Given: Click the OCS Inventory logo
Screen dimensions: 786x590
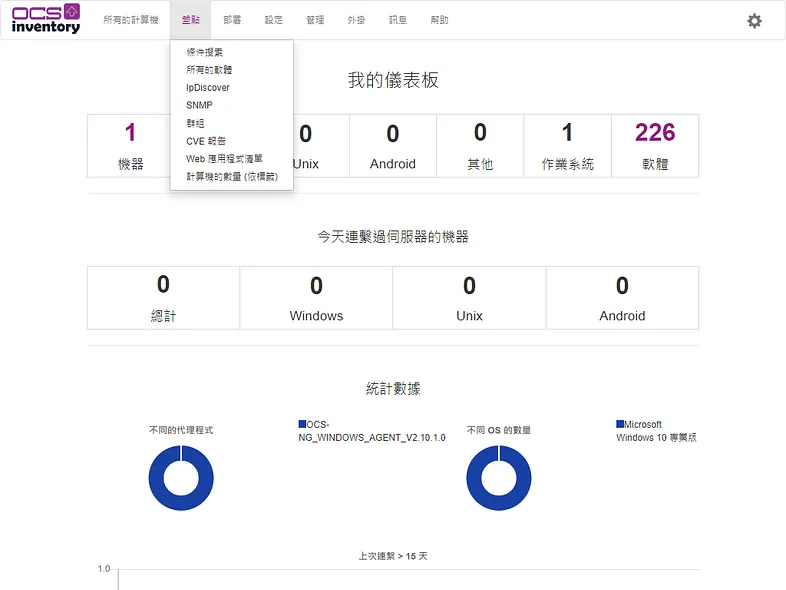Looking at the screenshot, I should tap(46, 19).
